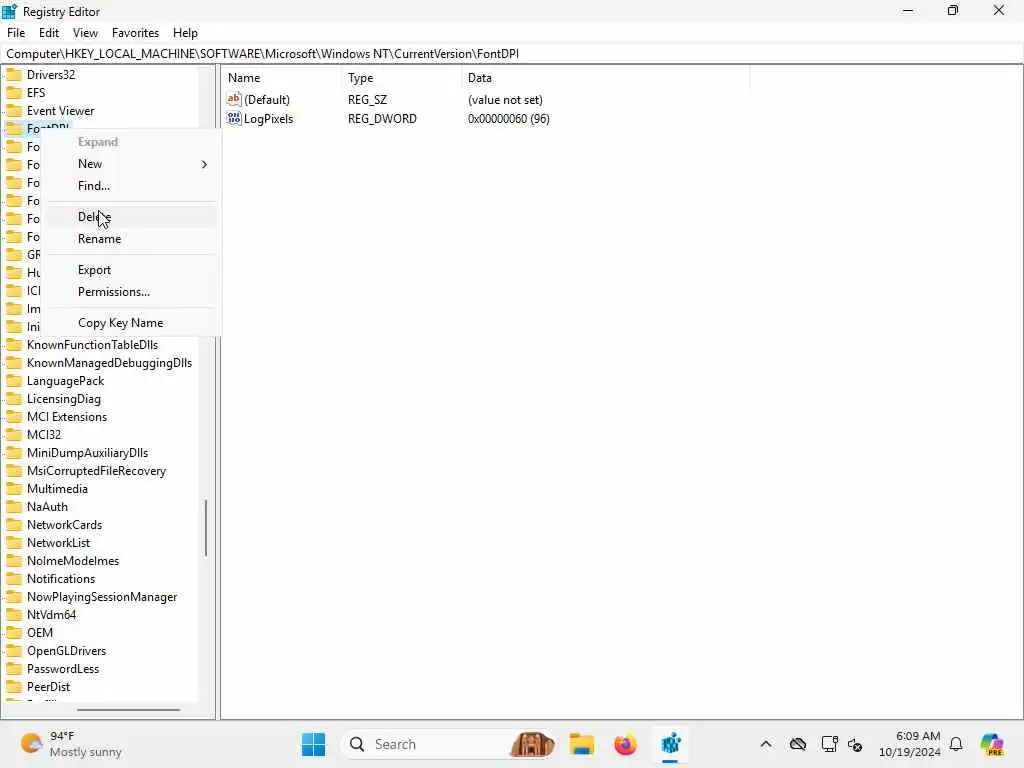
Task: Click the LogPixels data value 0x00000060 (96)
Action: pos(509,119)
